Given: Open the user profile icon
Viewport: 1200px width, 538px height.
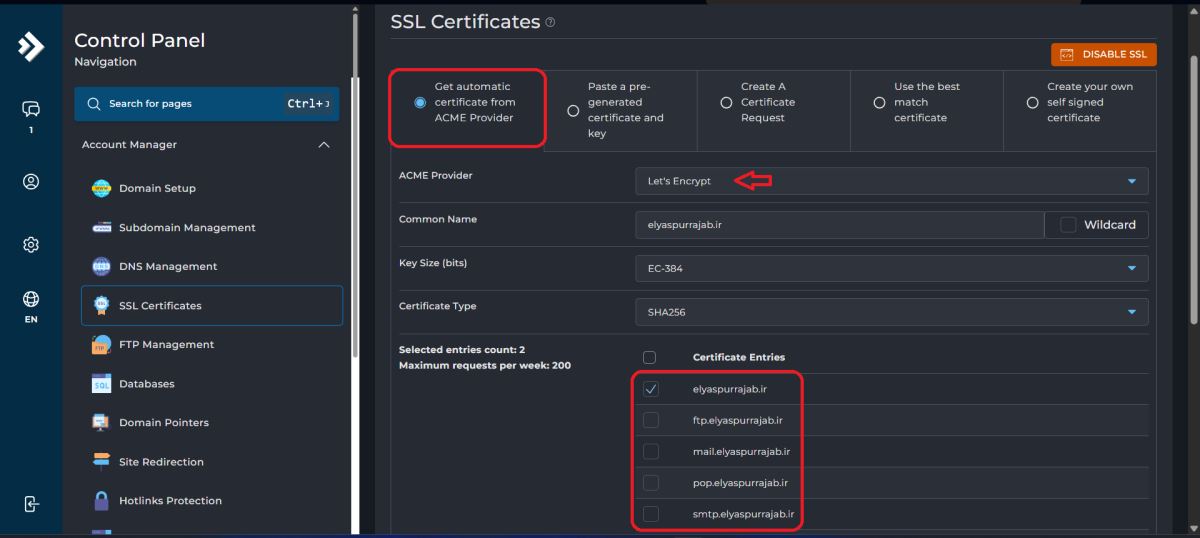Looking at the screenshot, I should (31, 181).
